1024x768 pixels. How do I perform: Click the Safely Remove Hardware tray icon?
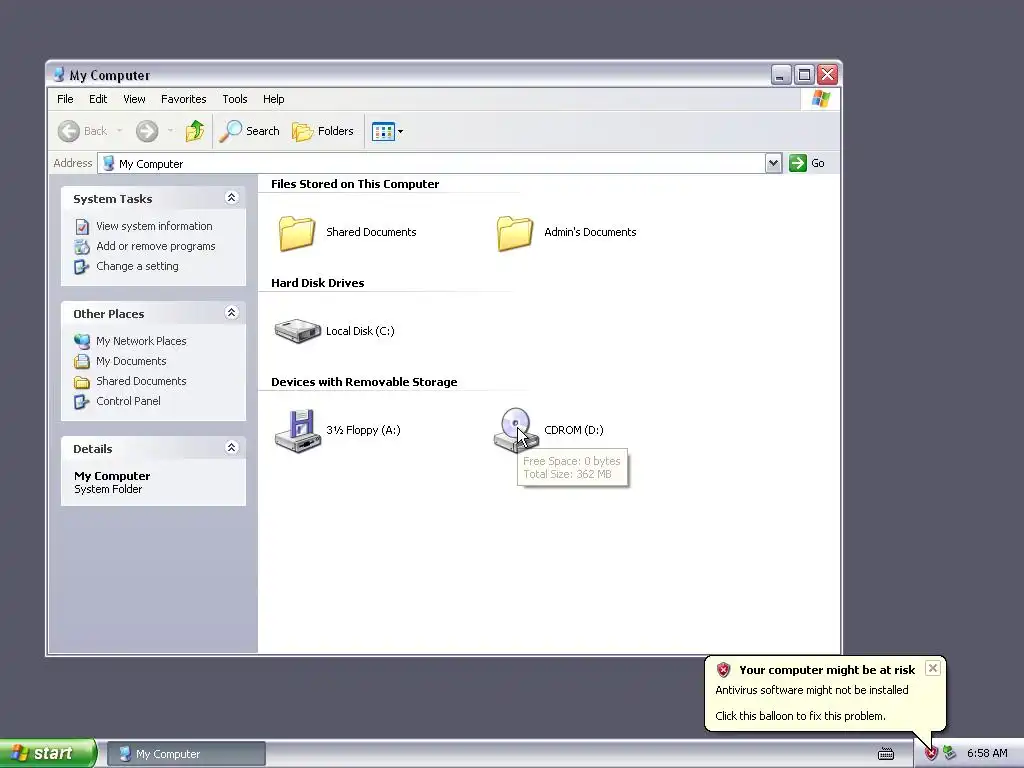point(949,753)
